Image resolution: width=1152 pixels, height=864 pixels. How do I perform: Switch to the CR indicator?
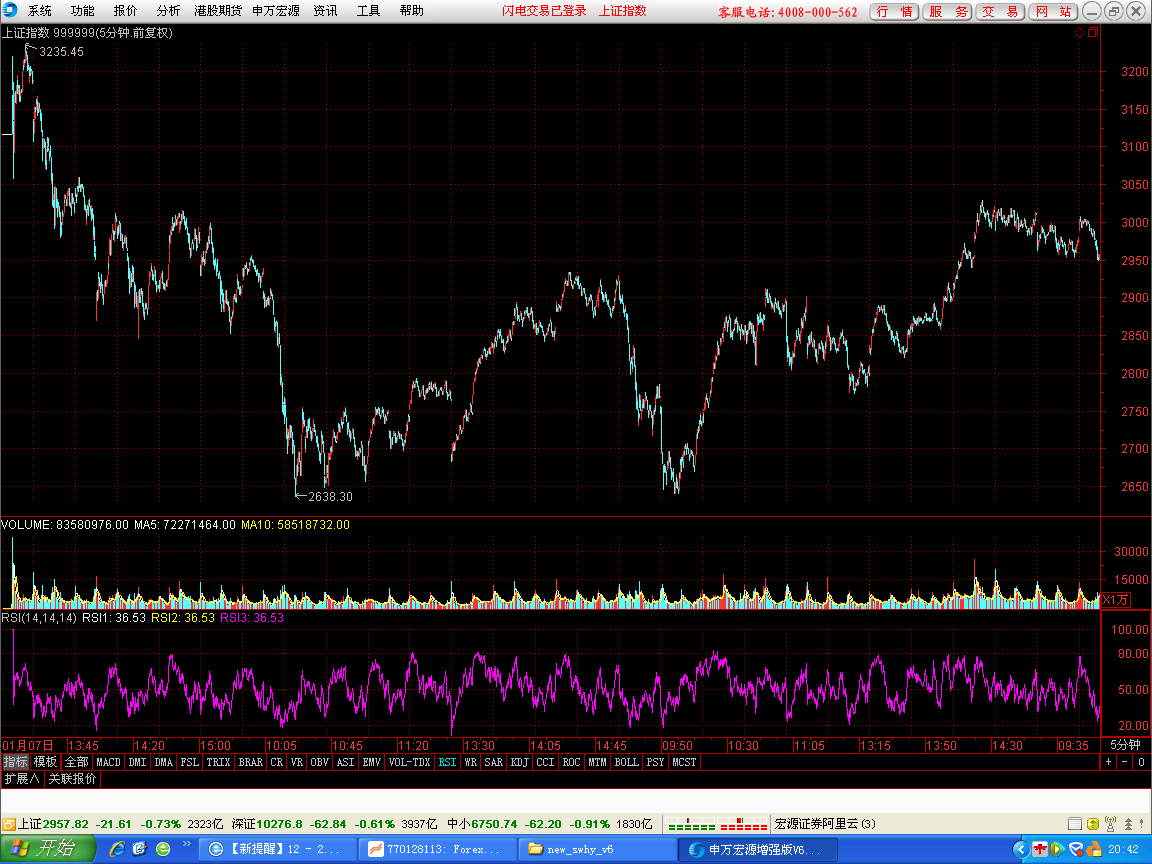[276, 762]
